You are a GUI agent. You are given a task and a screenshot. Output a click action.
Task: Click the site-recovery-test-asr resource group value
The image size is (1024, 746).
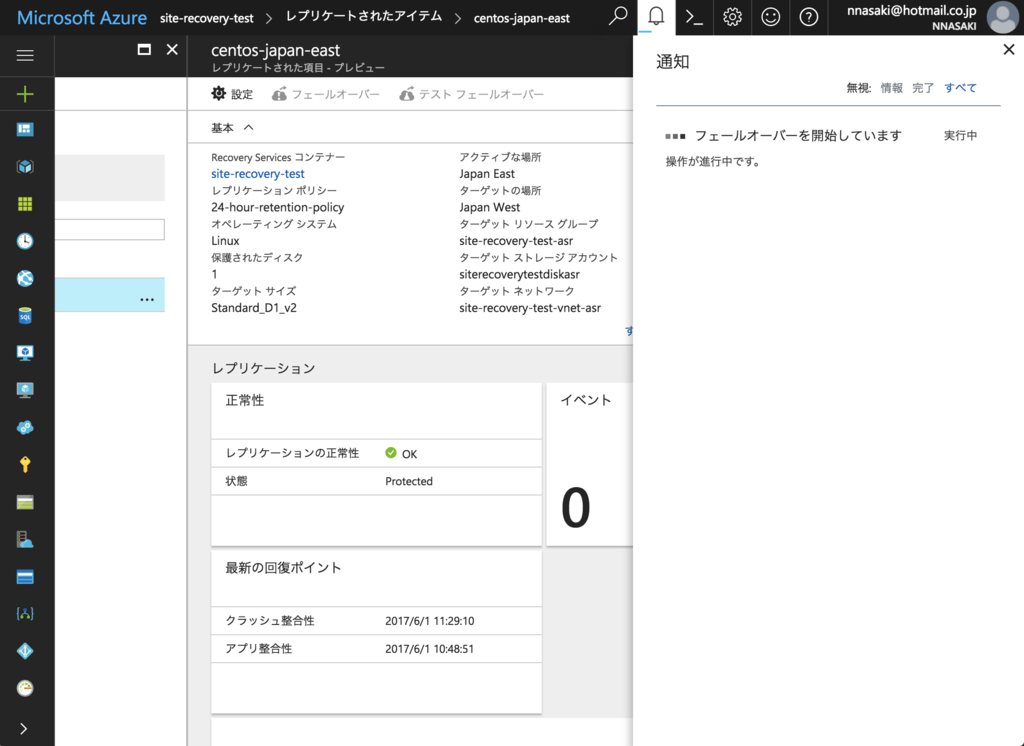pos(516,241)
